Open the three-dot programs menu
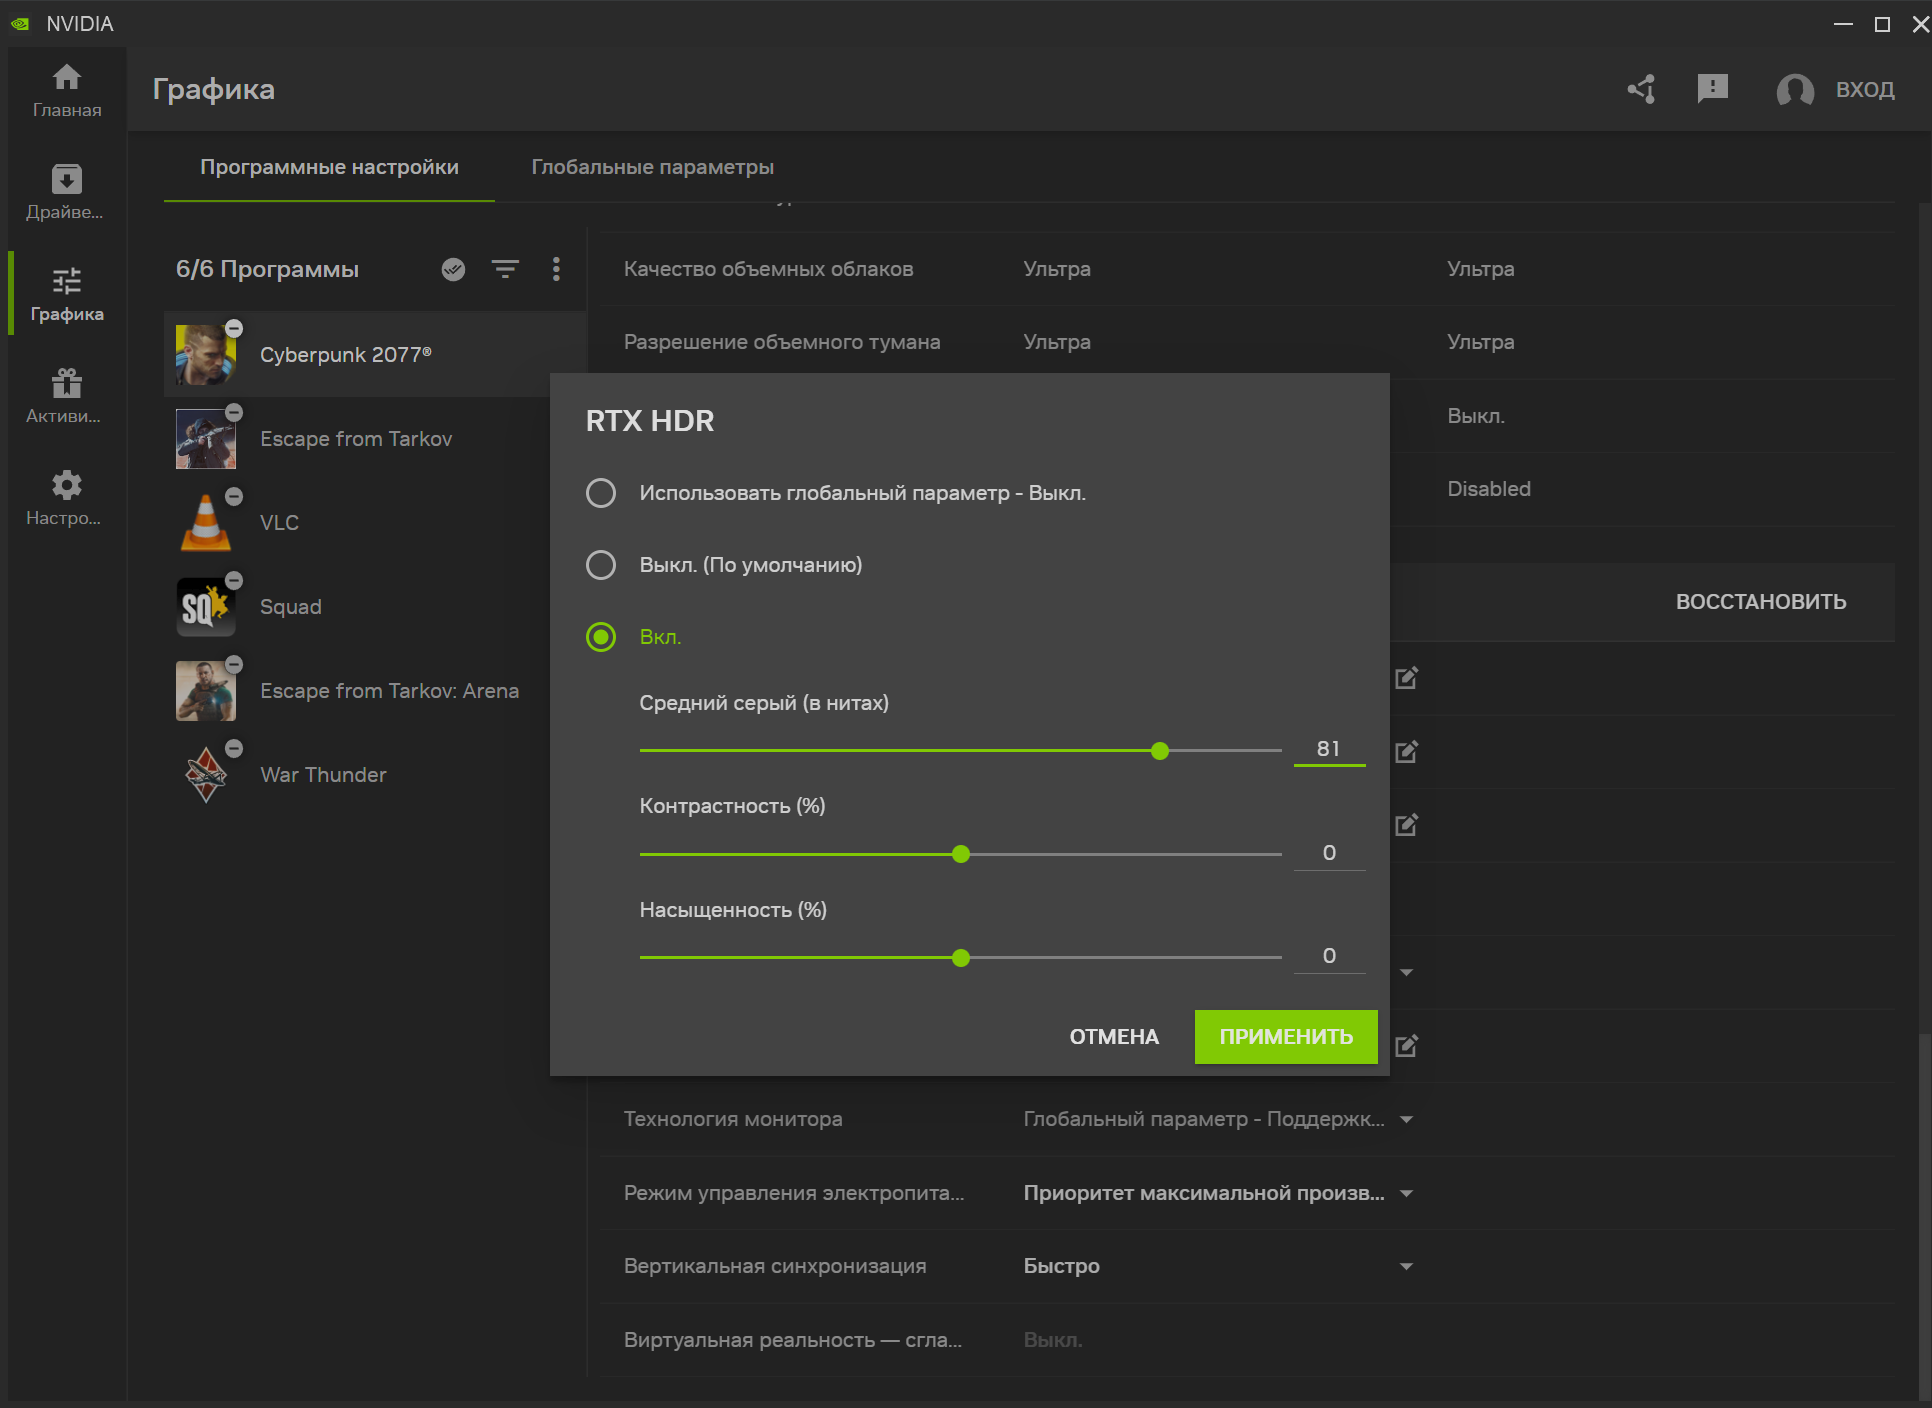 click(556, 269)
